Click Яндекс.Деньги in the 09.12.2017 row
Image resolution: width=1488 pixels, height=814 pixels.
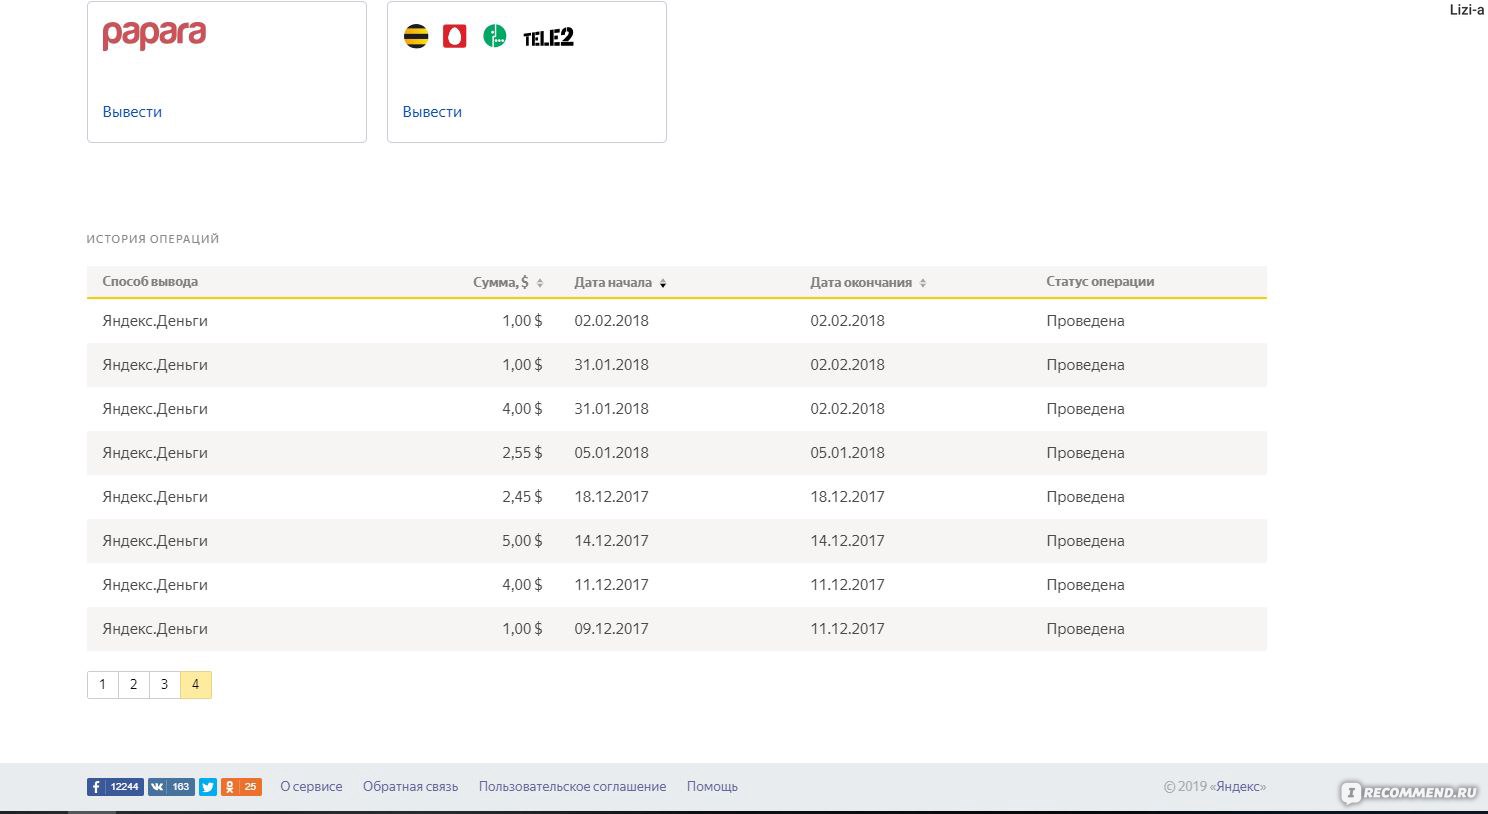pos(155,629)
